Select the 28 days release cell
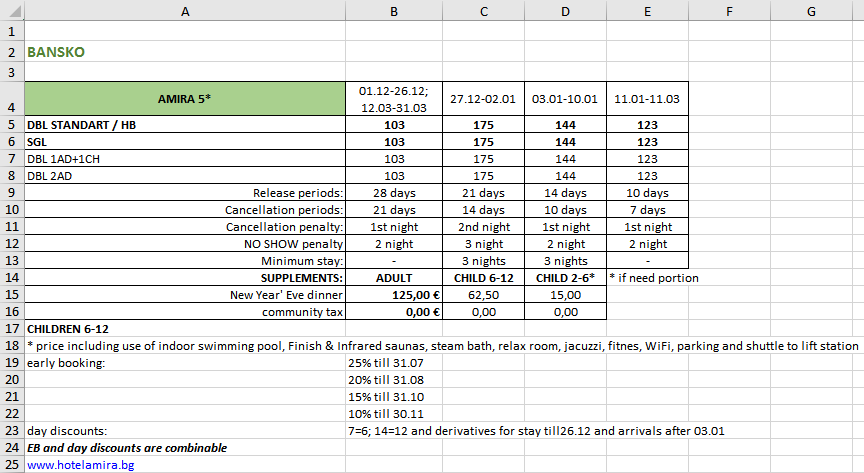Viewport: 864px width, 473px height. click(394, 193)
